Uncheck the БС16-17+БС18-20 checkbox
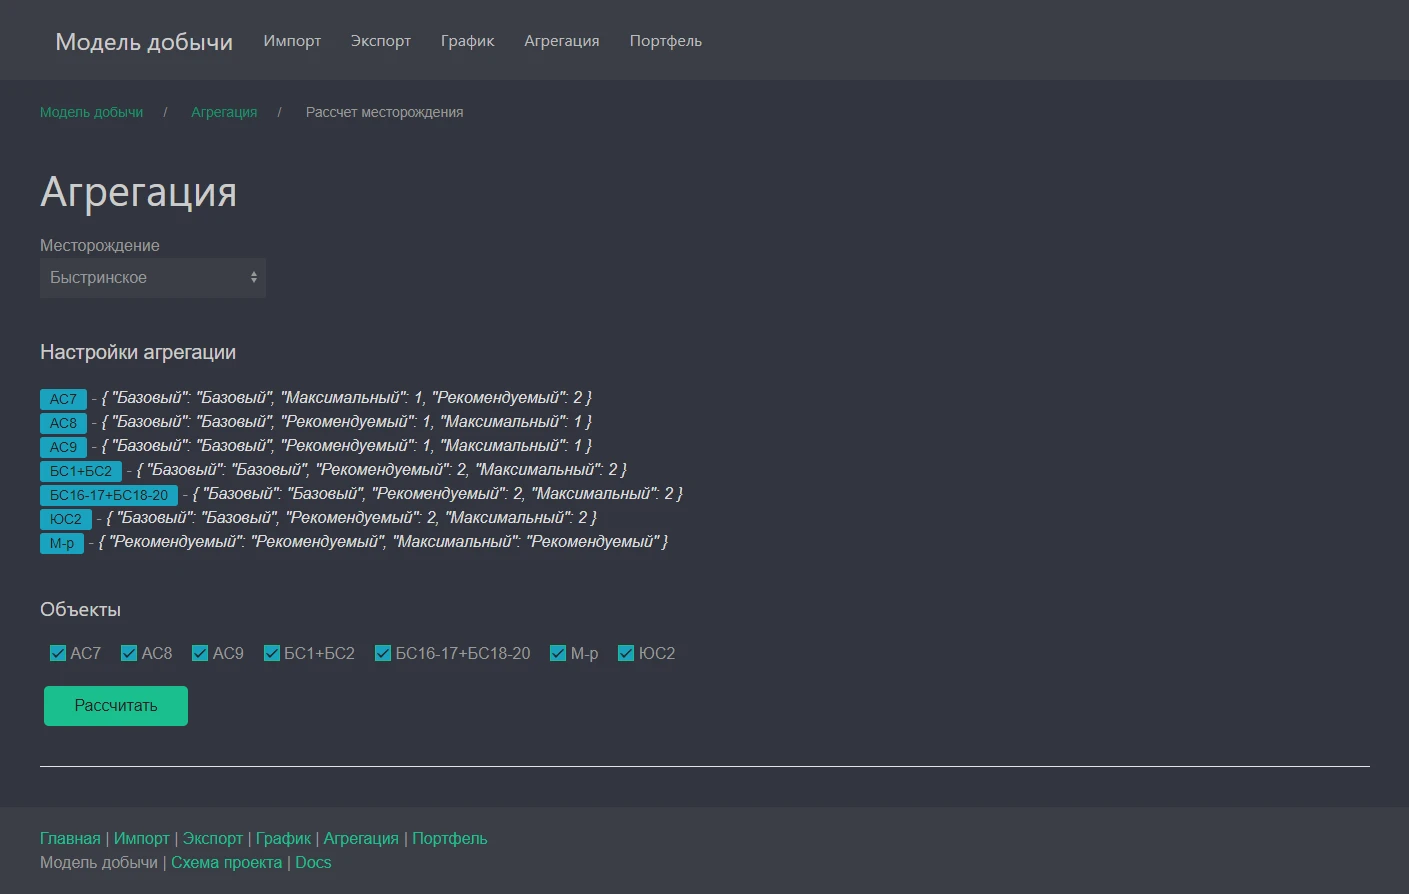This screenshot has width=1409, height=894. (x=382, y=653)
